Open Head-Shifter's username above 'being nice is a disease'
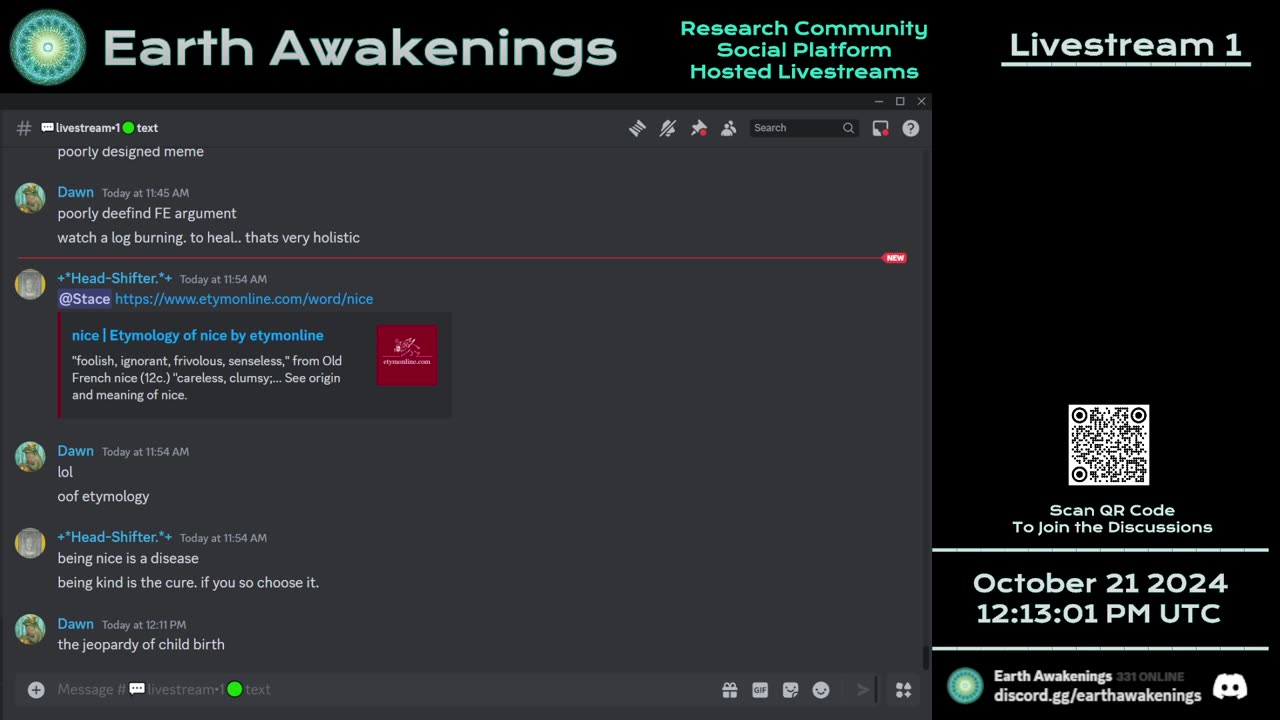The image size is (1280, 720). (115, 537)
